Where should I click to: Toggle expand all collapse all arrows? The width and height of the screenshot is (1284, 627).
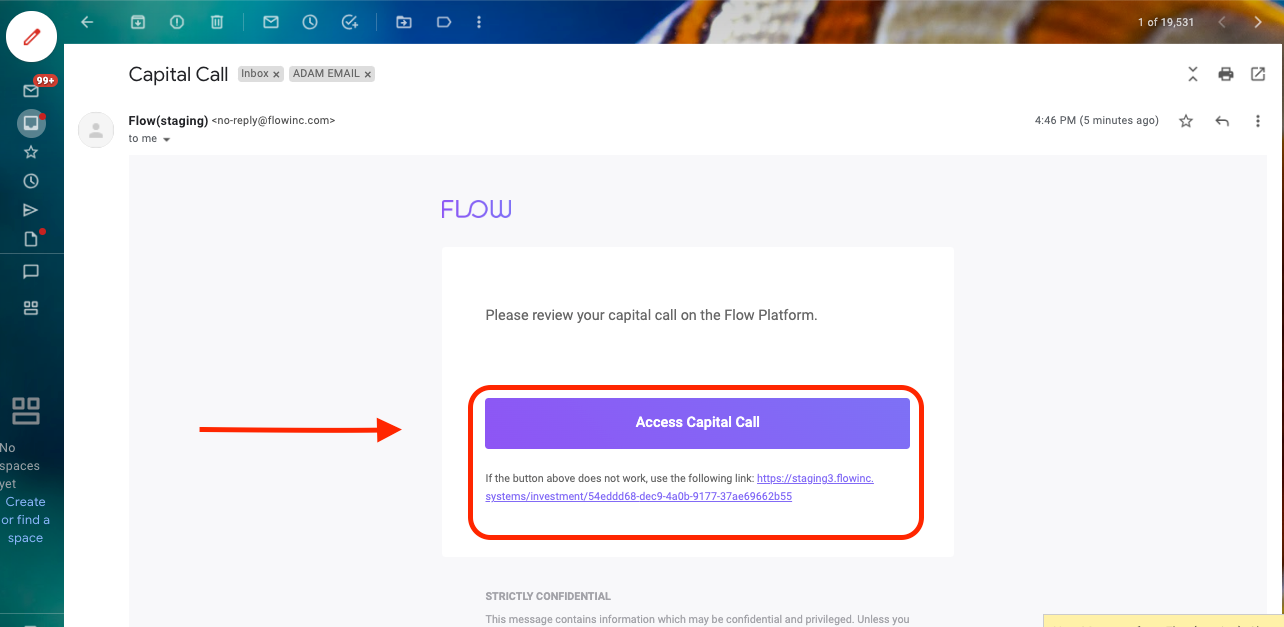(1192, 74)
